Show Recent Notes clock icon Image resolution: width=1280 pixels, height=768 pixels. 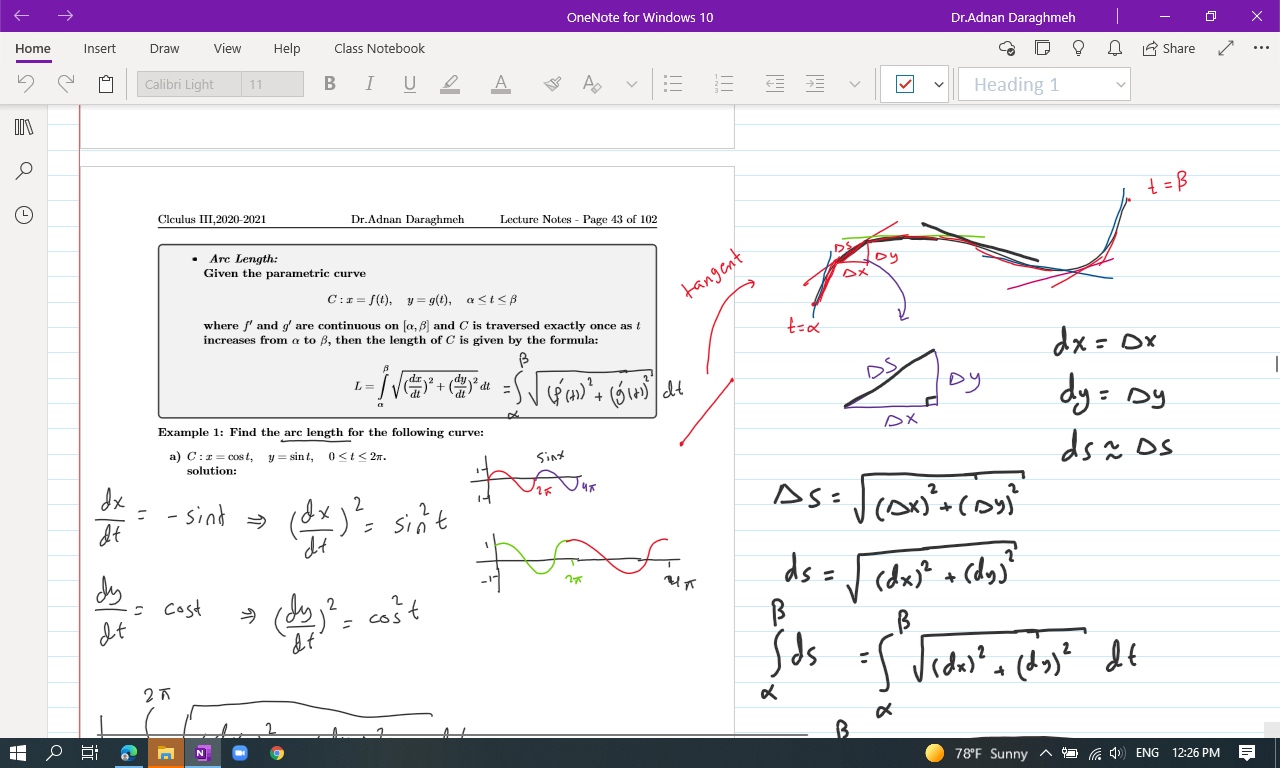point(25,214)
